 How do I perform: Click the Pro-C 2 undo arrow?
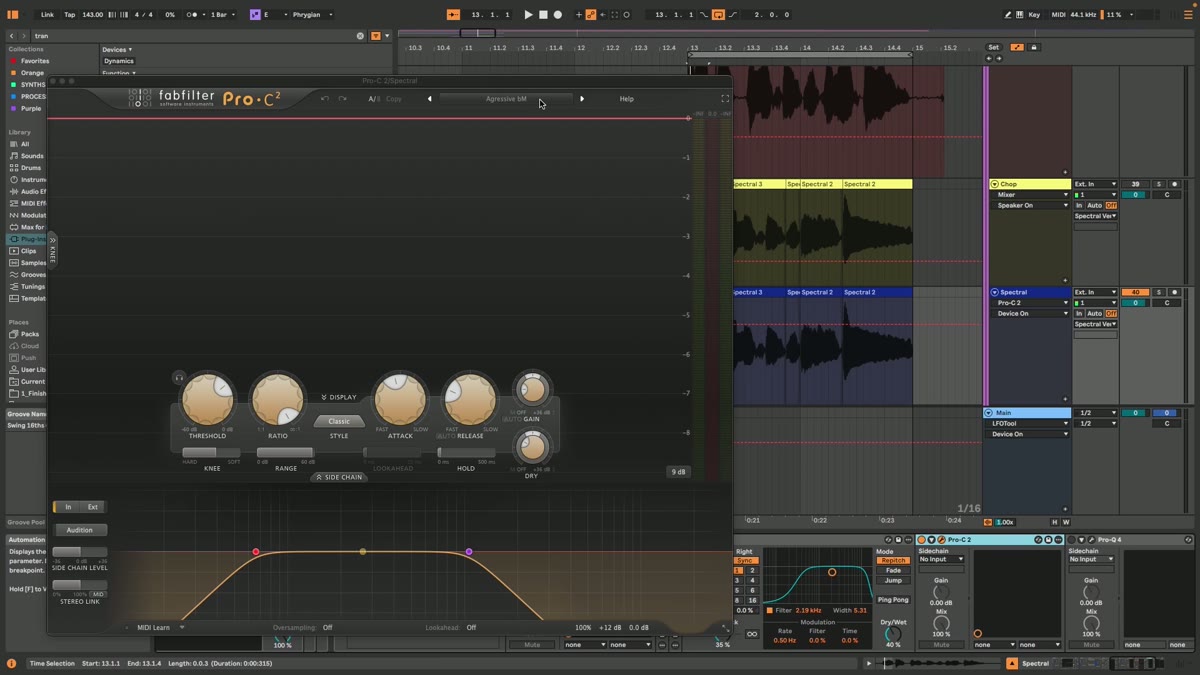[325, 99]
